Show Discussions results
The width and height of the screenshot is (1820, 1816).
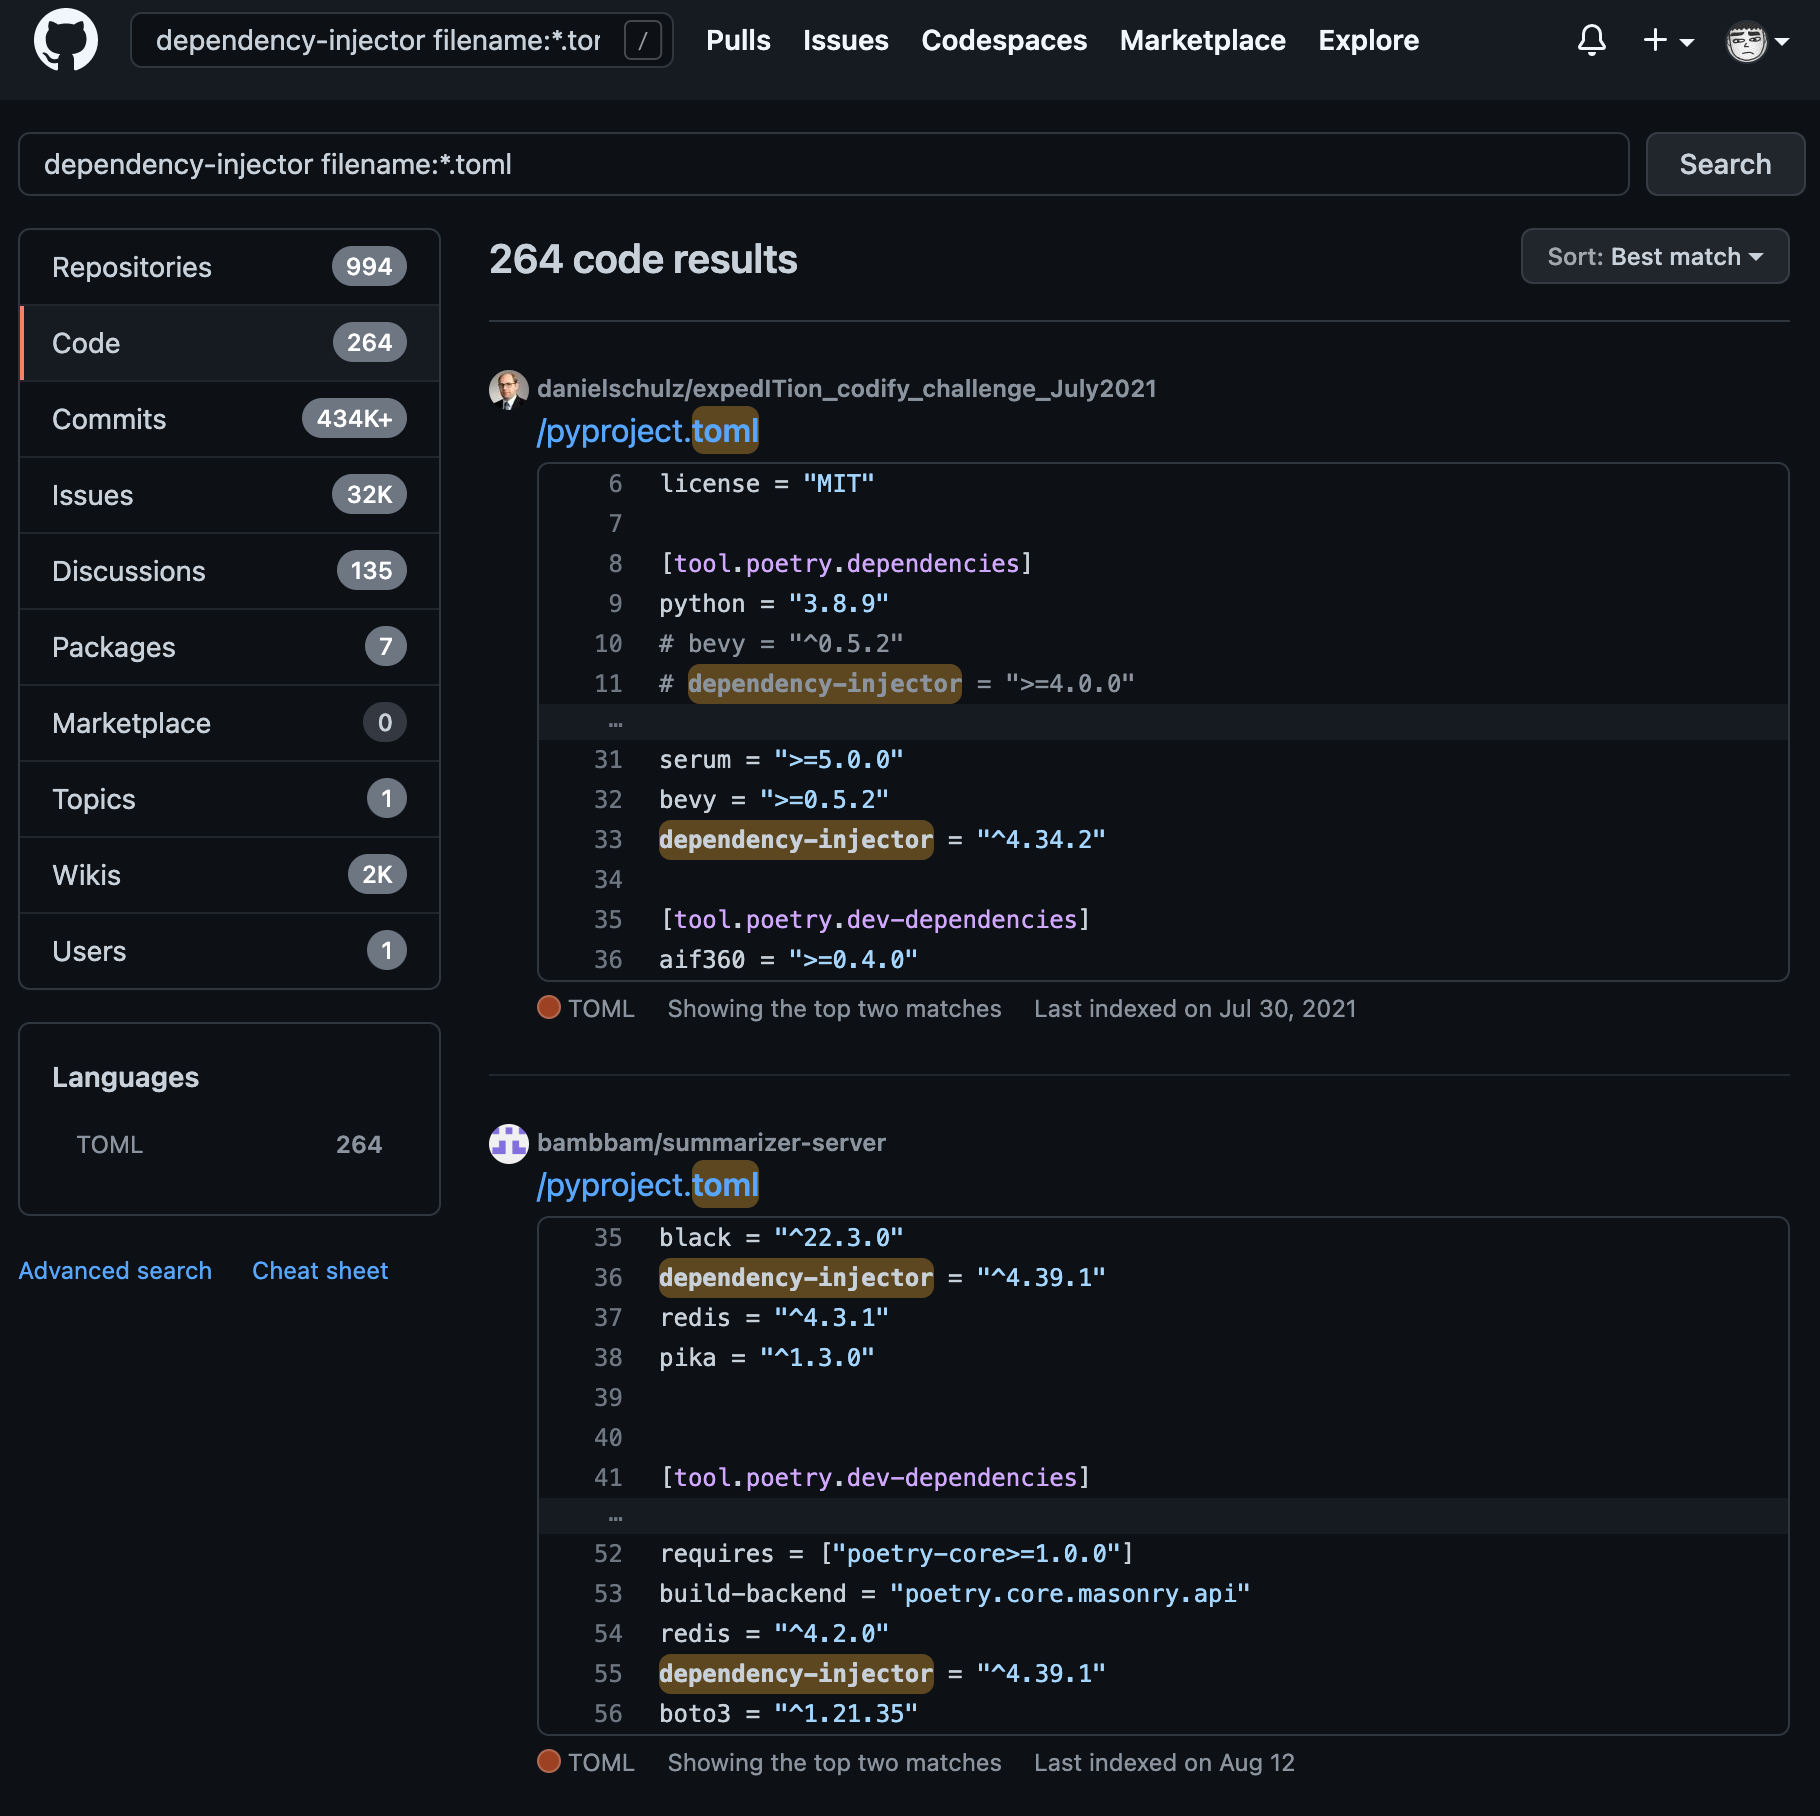coord(229,571)
